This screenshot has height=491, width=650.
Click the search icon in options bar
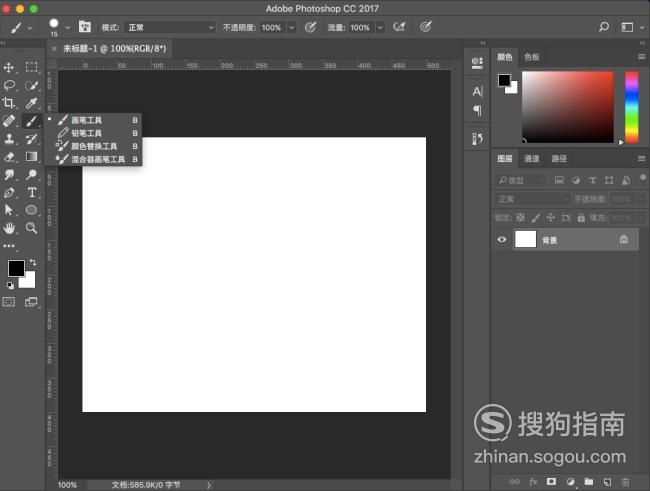click(x=604, y=27)
